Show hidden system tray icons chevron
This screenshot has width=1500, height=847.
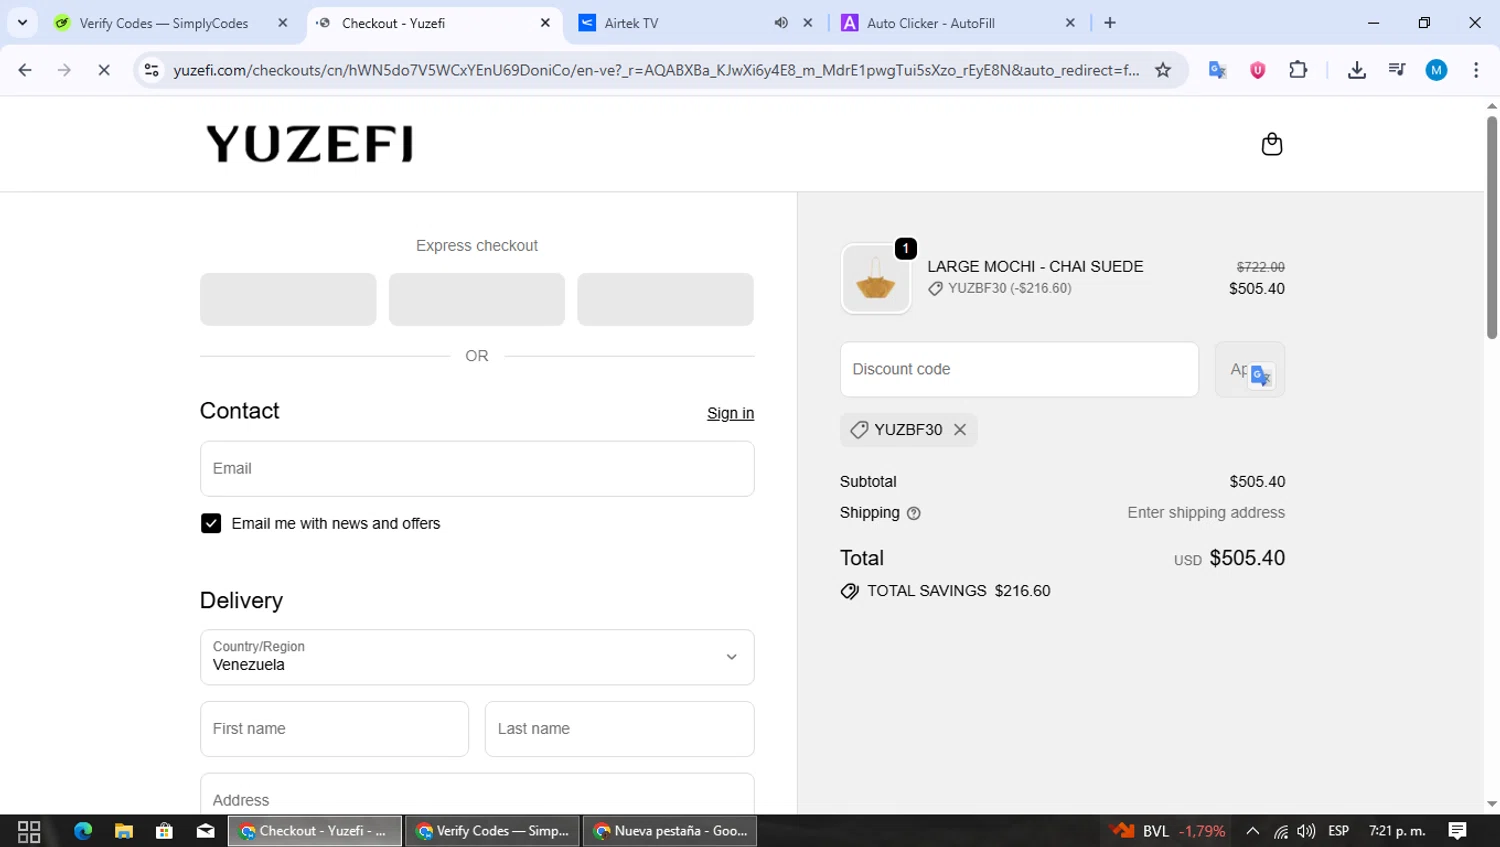pyautogui.click(x=1252, y=831)
